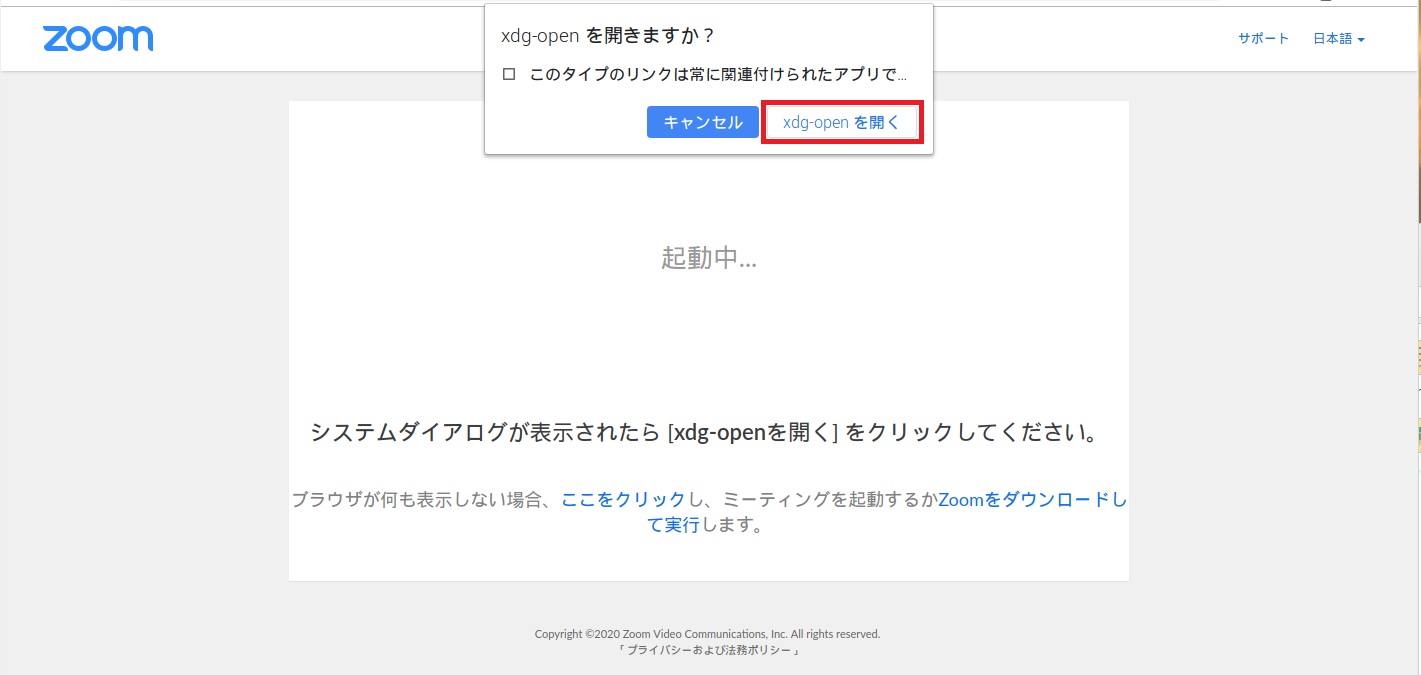The image size is (1421, 675).
Task: Open the プライバシーおよび法務ポリシー footer link
Action: pyautogui.click(x=707, y=650)
